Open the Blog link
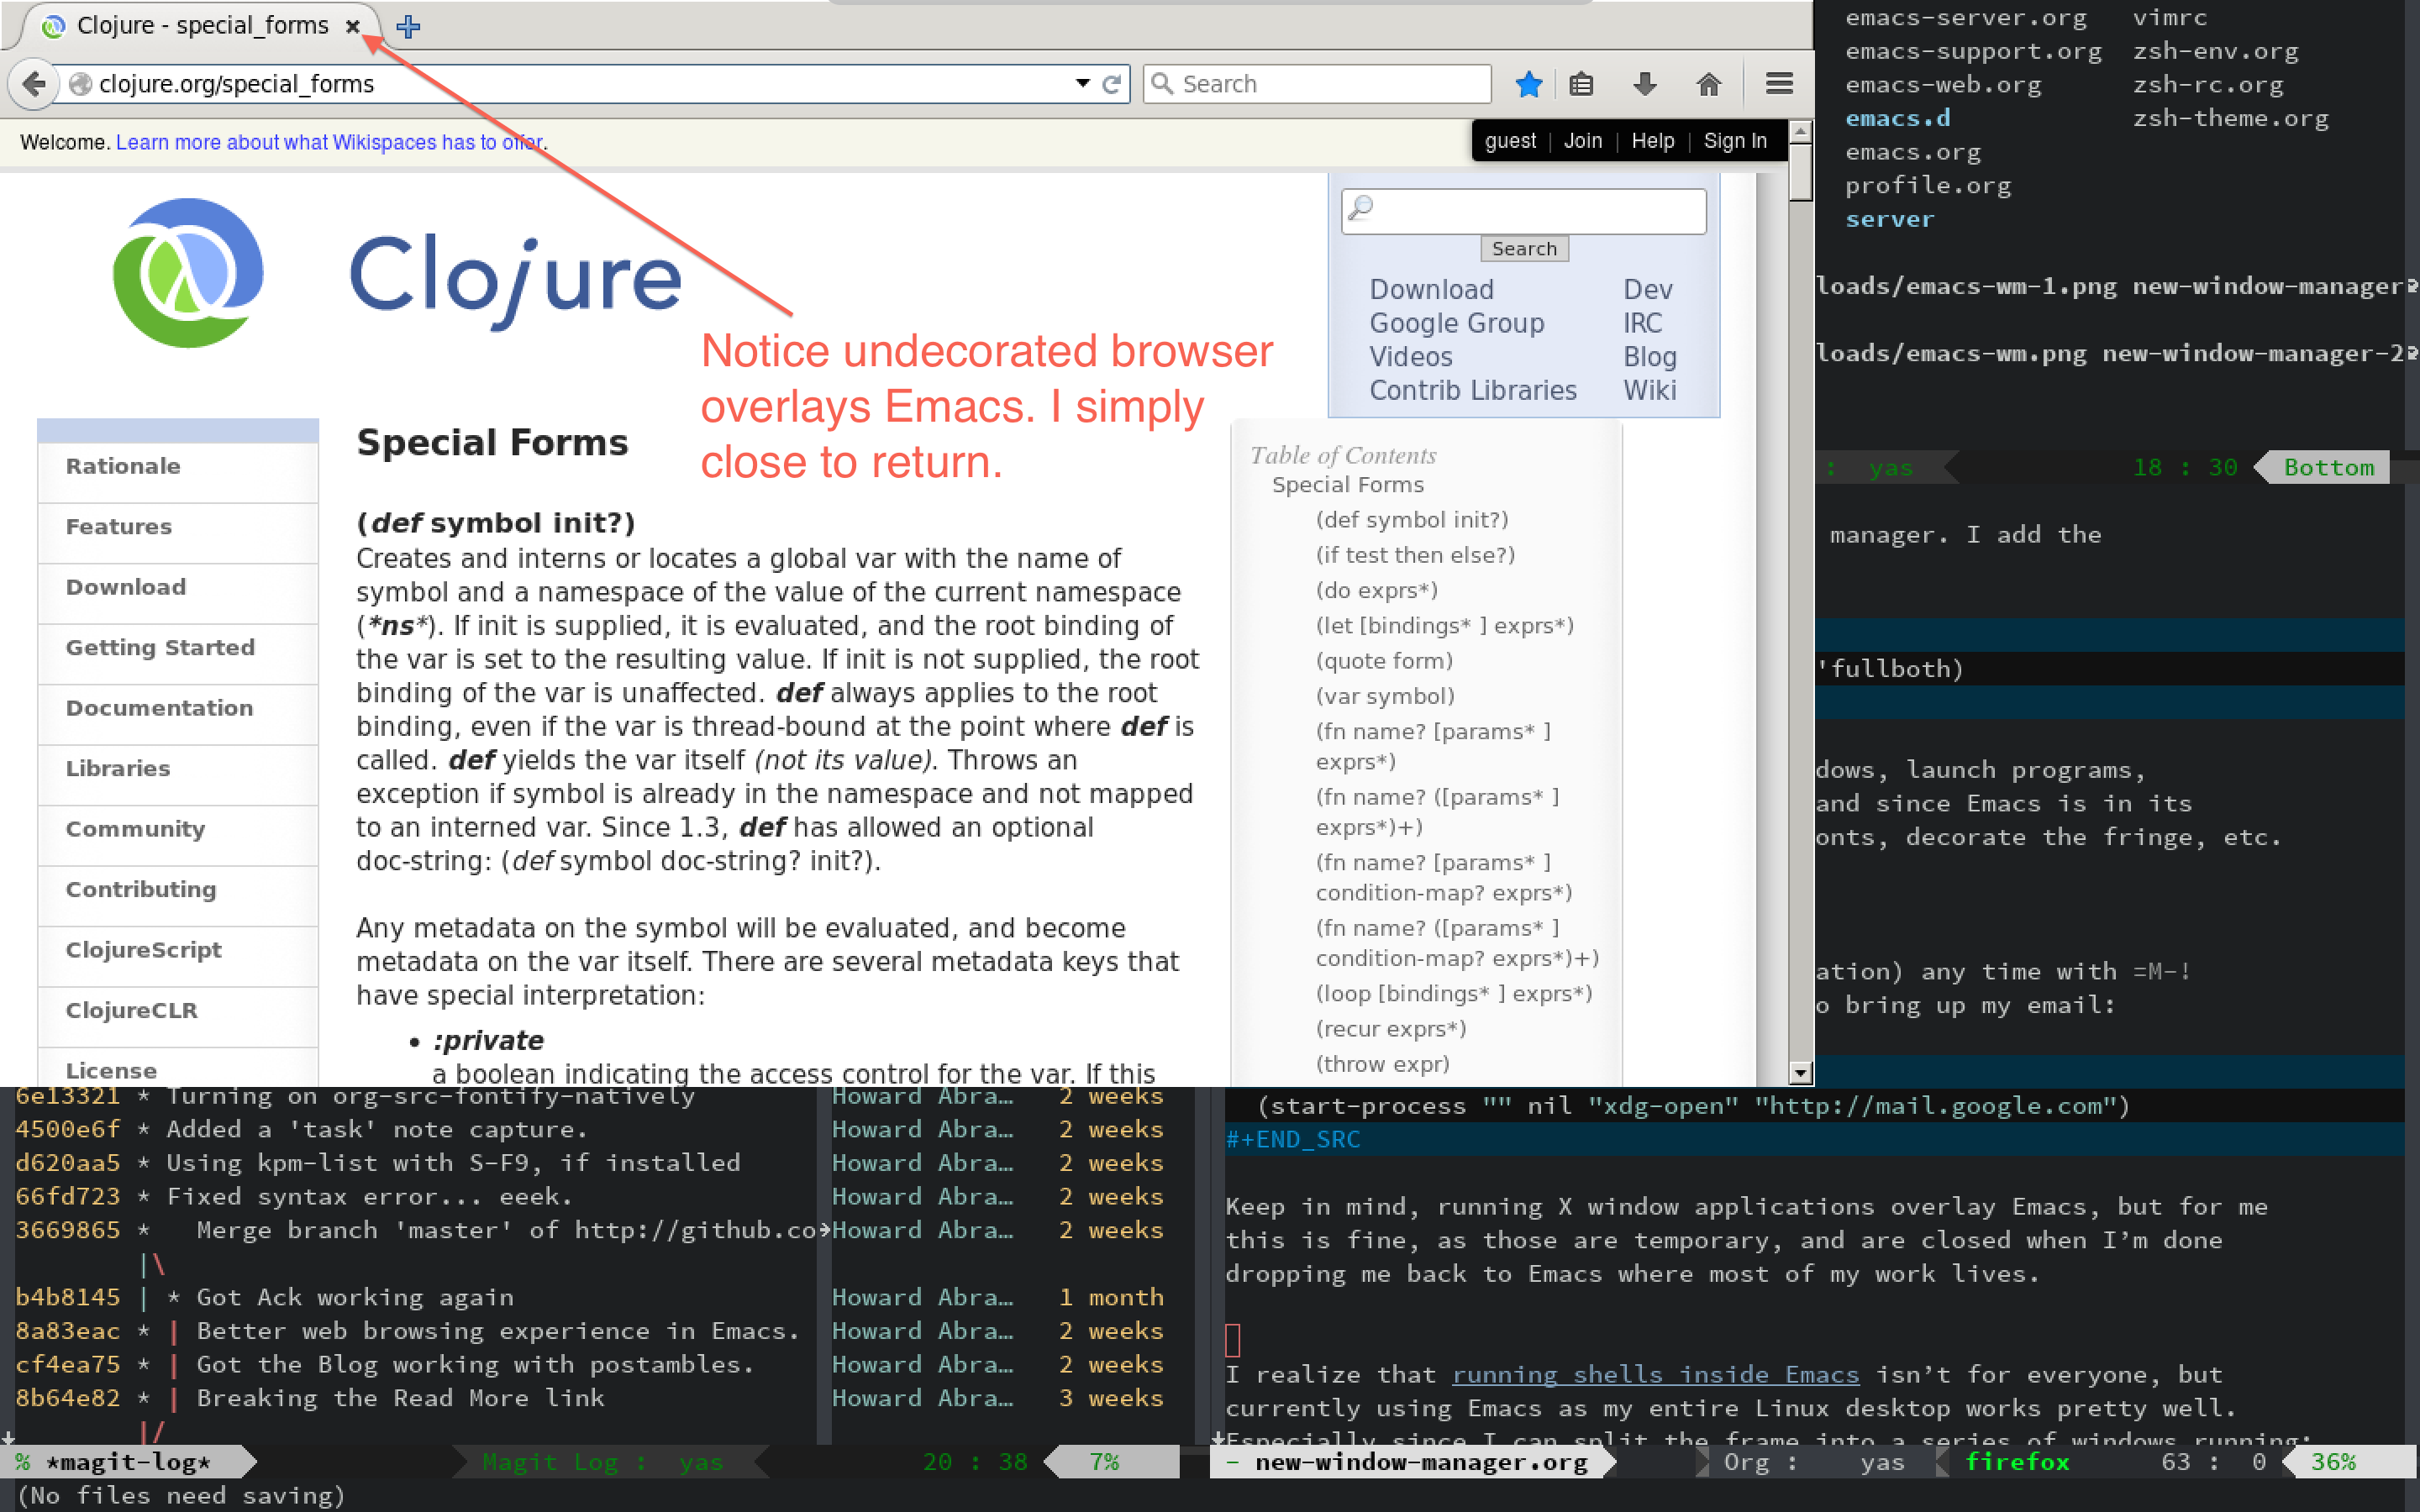The image size is (2420, 1512). [1649, 357]
